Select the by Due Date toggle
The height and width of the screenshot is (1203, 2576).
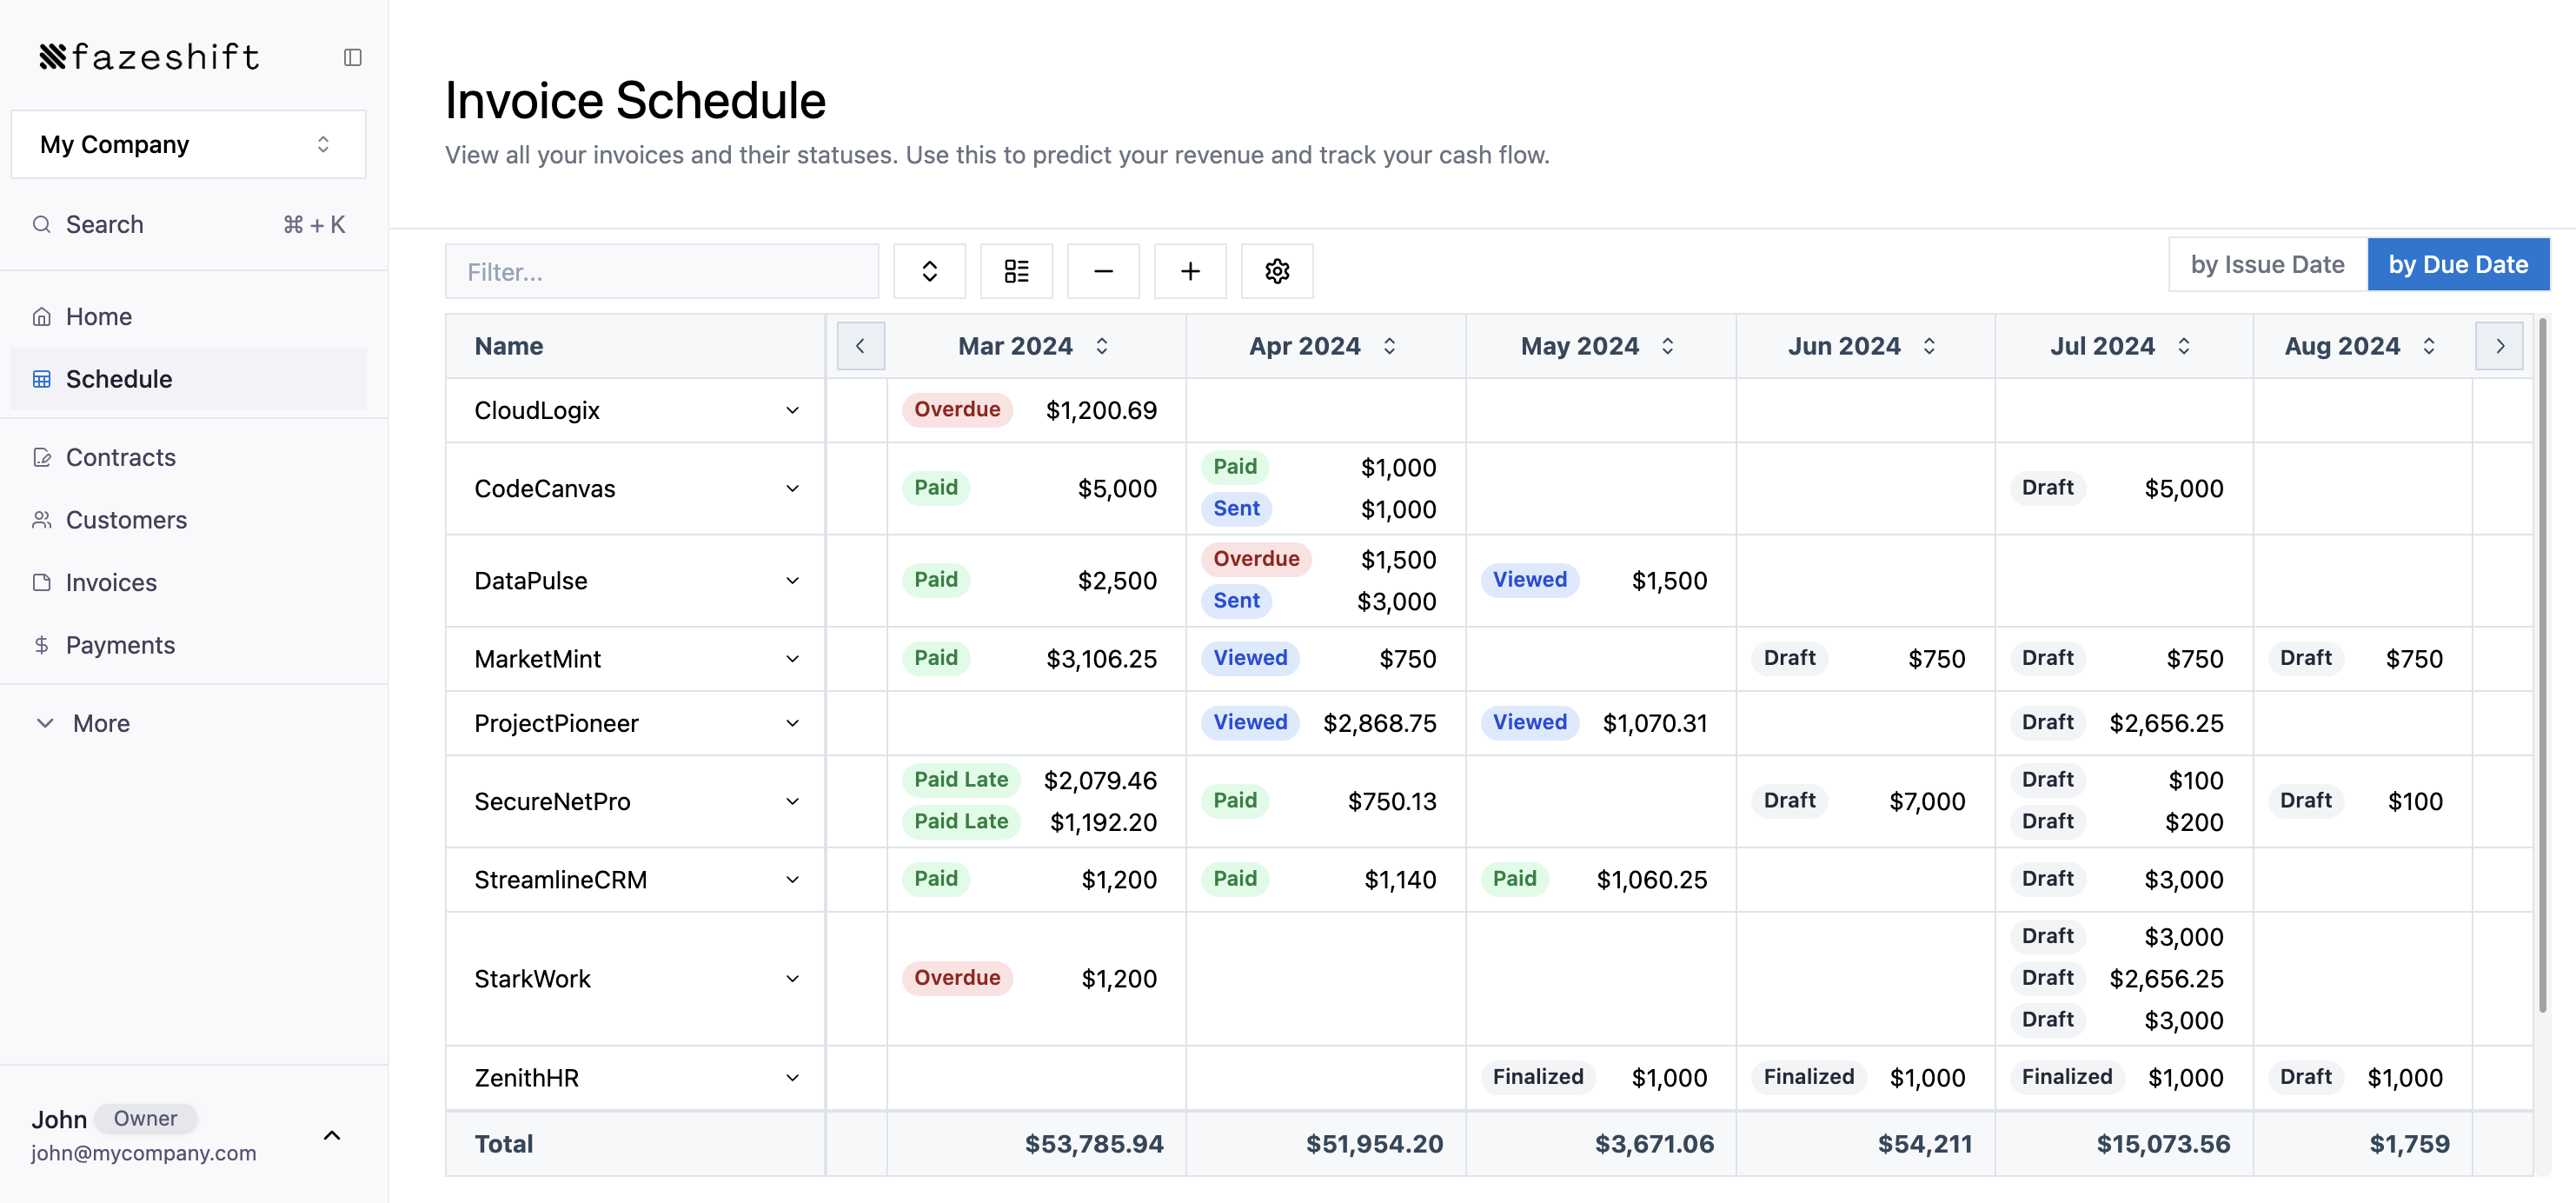click(2457, 264)
